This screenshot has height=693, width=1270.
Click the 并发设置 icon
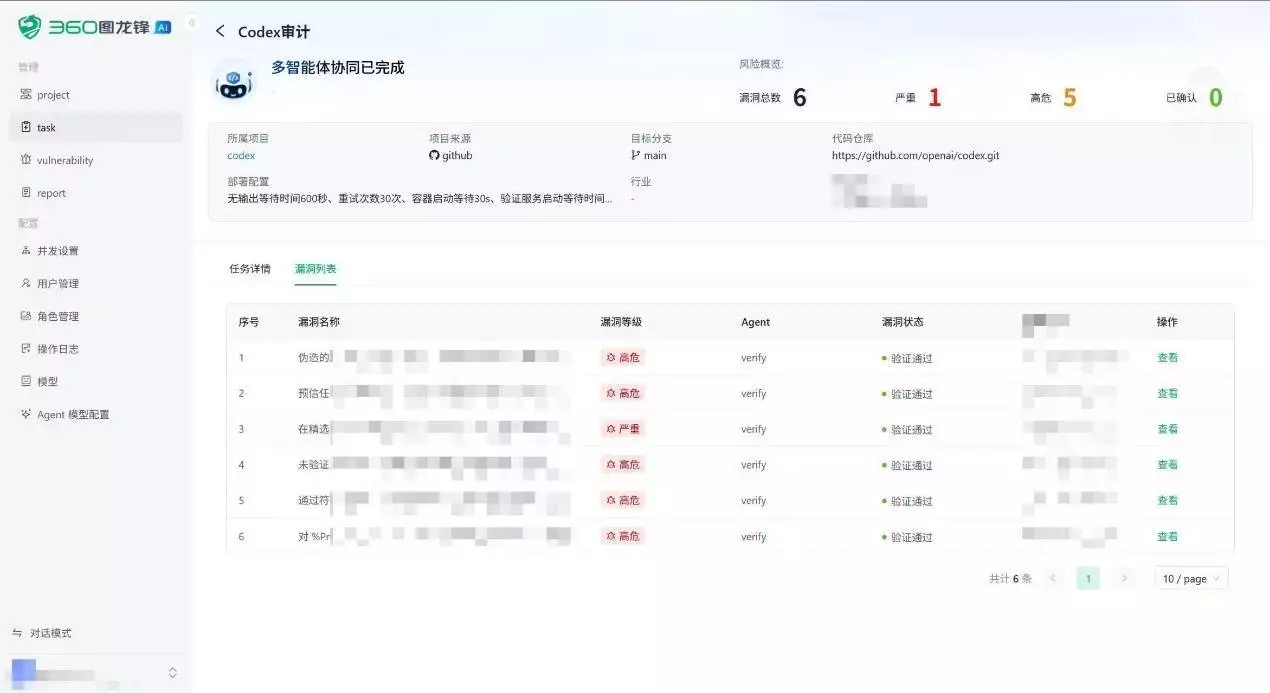click(26, 251)
